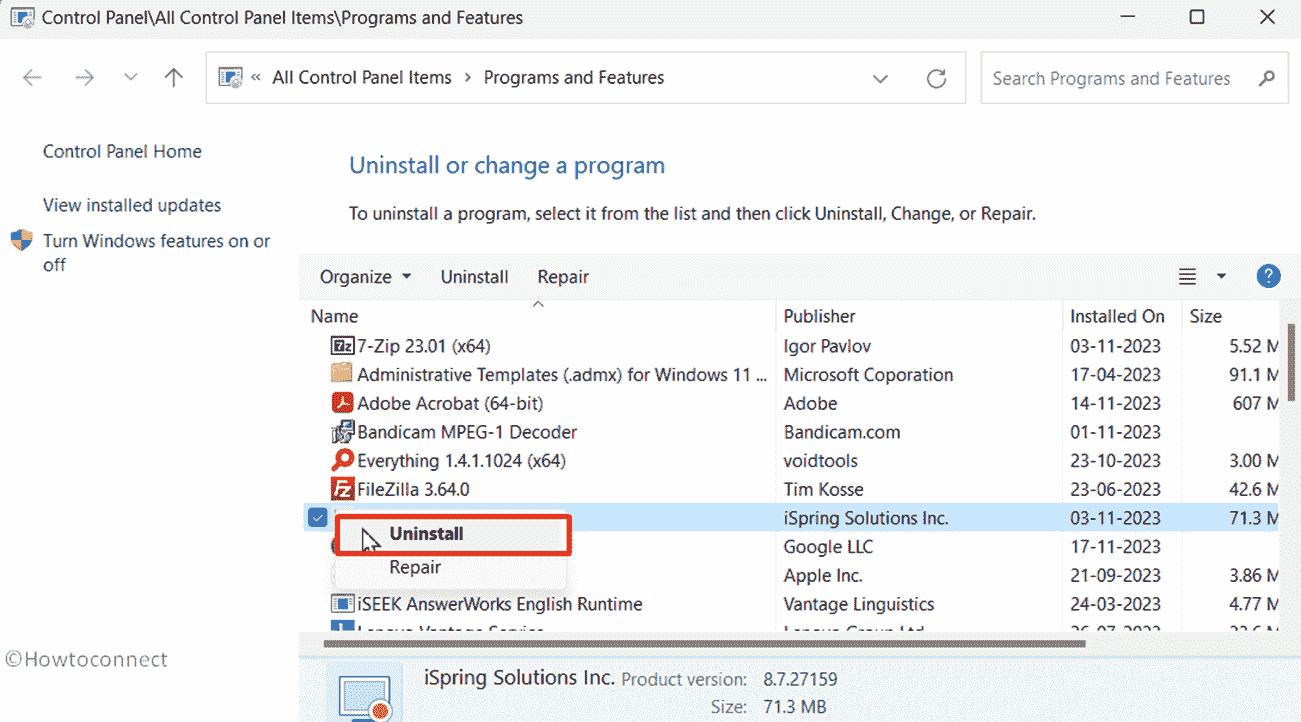The width and height of the screenshot is (1301, 722).
Task: Click Repair in the toolbar
Action: (x=563, y=277)
